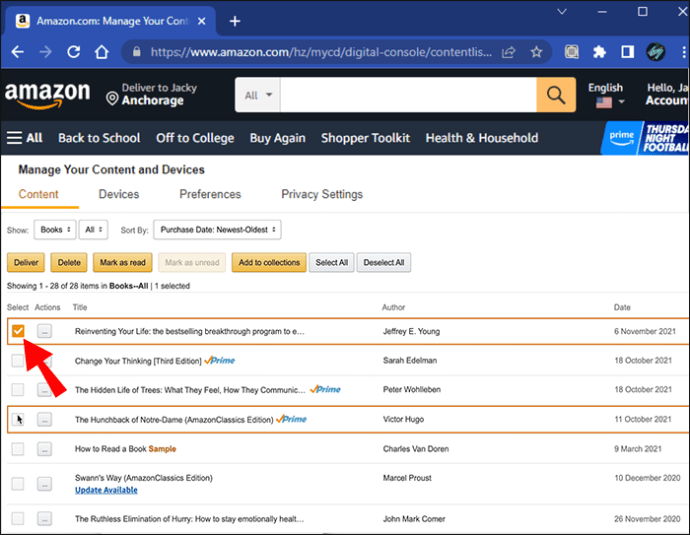Open the All filter dropdown
The height and width of the screenshot is (535, 690).
tap(93, 230)
